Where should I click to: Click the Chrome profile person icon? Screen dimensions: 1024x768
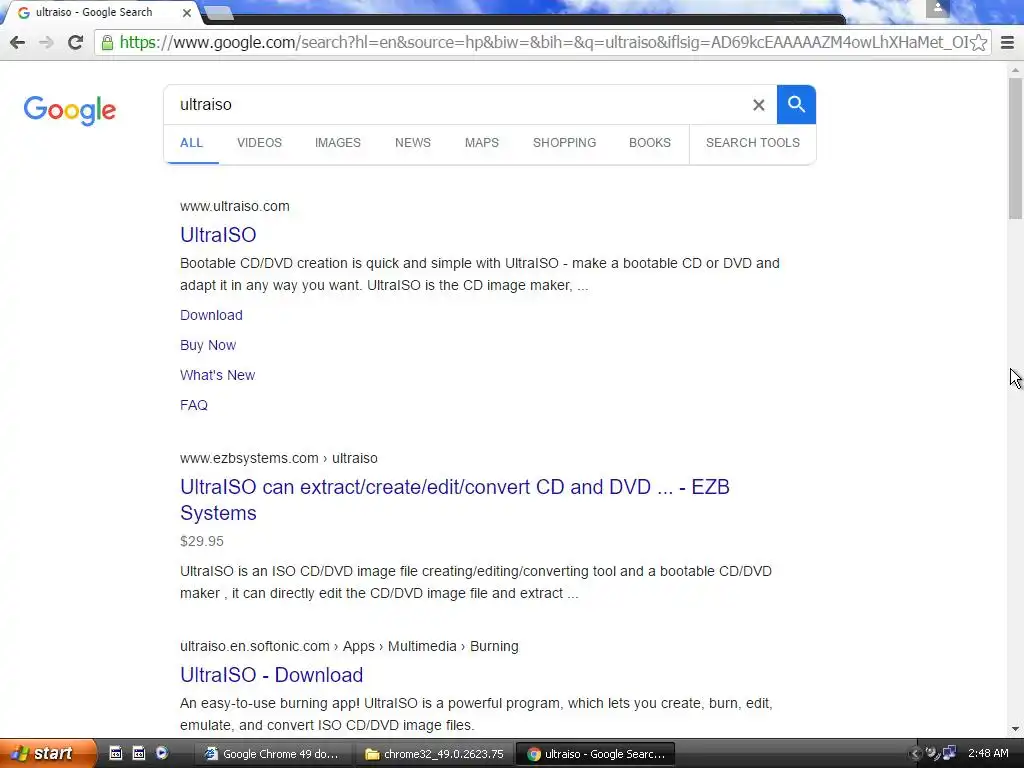(x=938, y=8)
